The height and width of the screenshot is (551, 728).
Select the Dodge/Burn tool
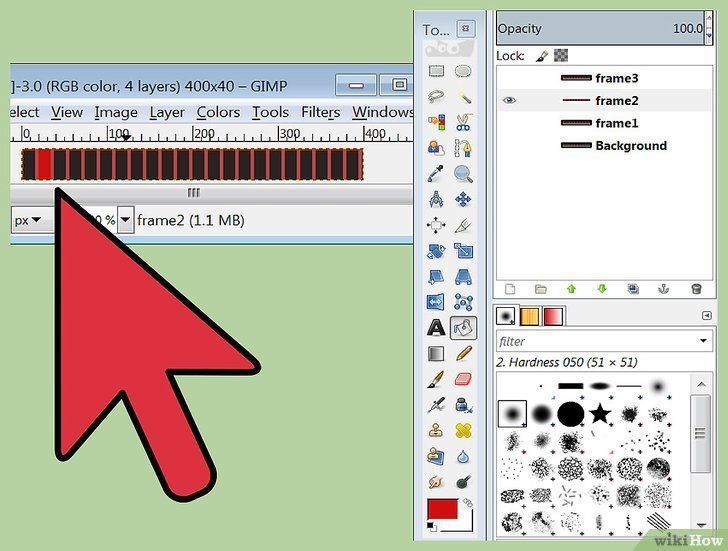[463, 482]
